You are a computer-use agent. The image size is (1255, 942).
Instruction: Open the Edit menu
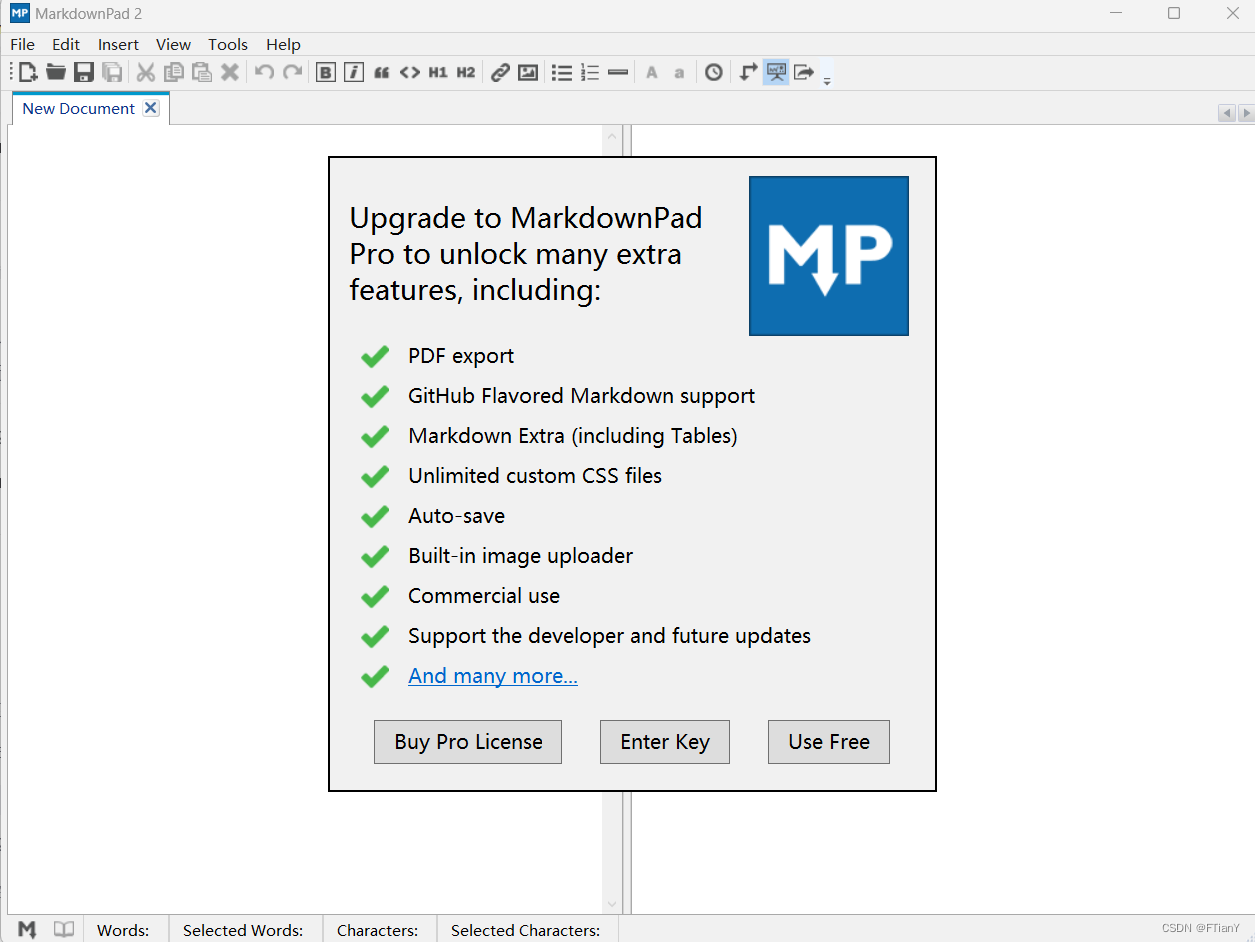click(66, 44)
